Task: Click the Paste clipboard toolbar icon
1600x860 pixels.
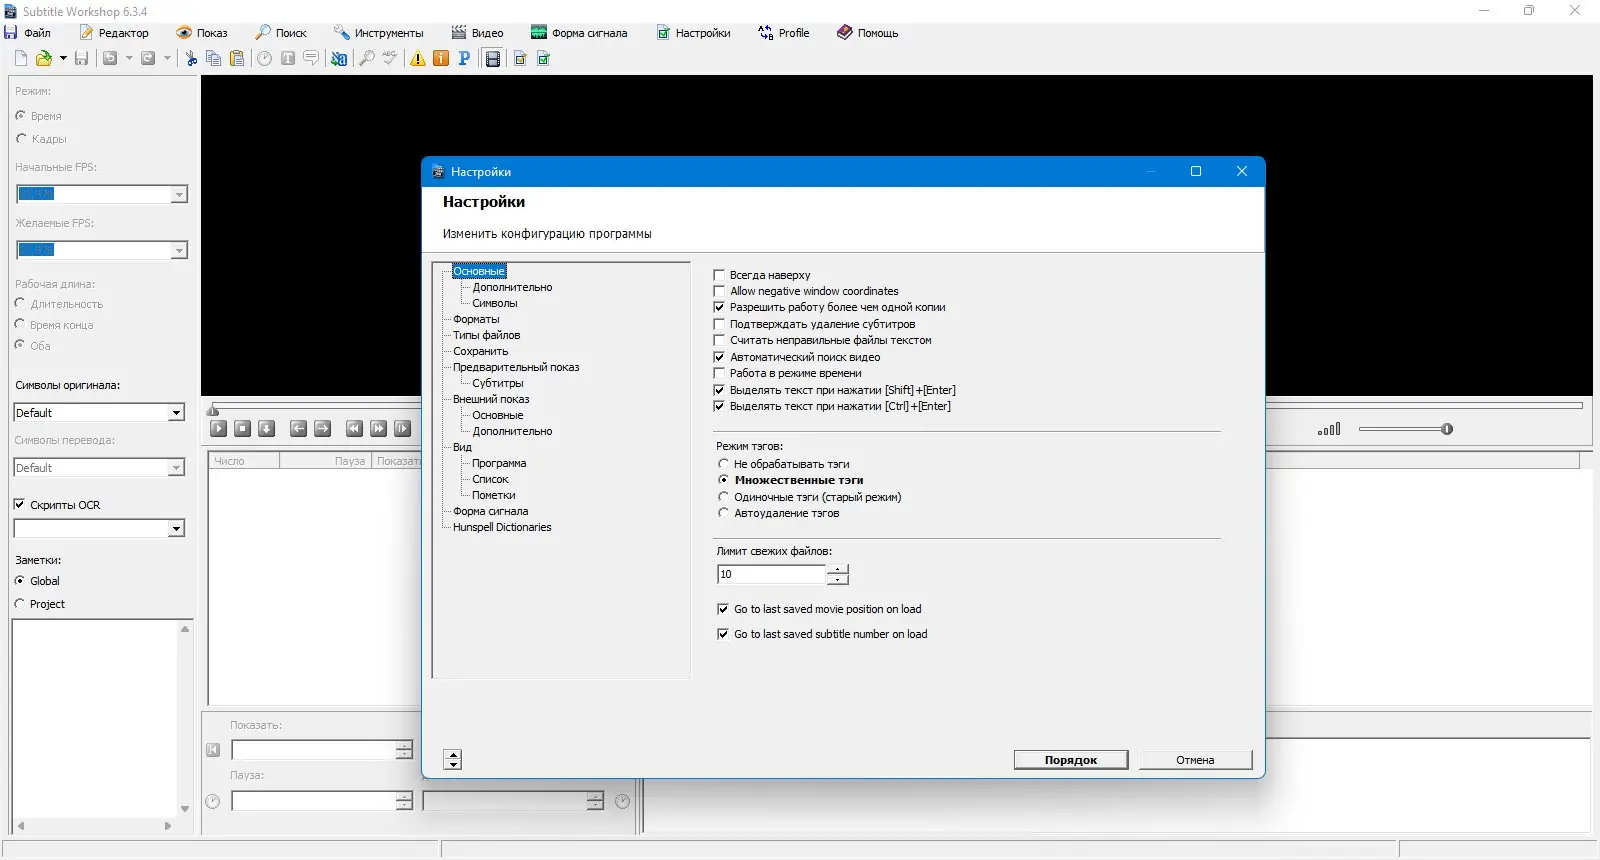Action: 237,58
